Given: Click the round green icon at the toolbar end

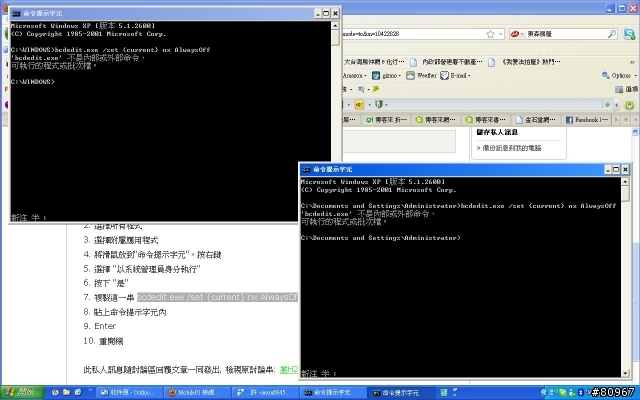Looking at the screenshot, I should pos(630,105).
